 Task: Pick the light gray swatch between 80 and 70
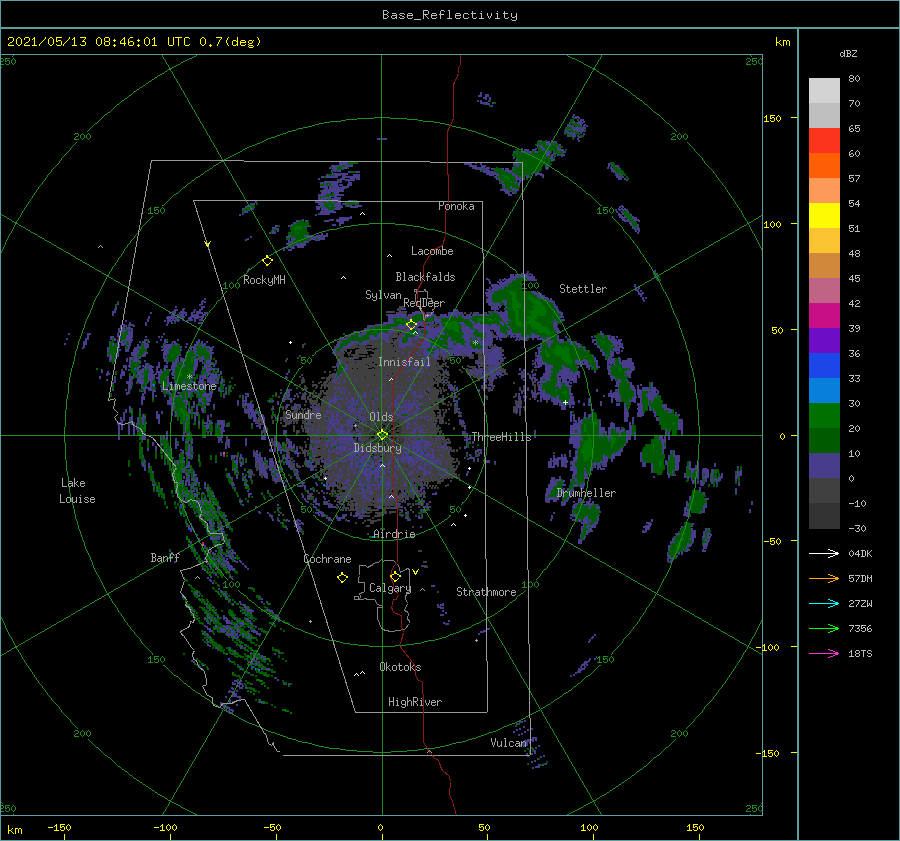[x=824, y=91]
